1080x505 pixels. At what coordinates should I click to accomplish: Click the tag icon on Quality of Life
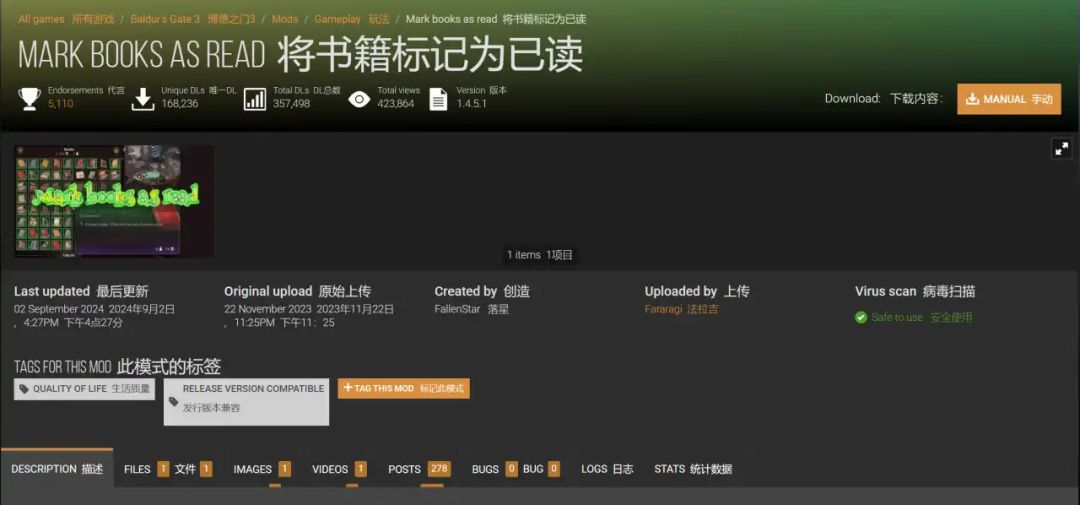24,389
